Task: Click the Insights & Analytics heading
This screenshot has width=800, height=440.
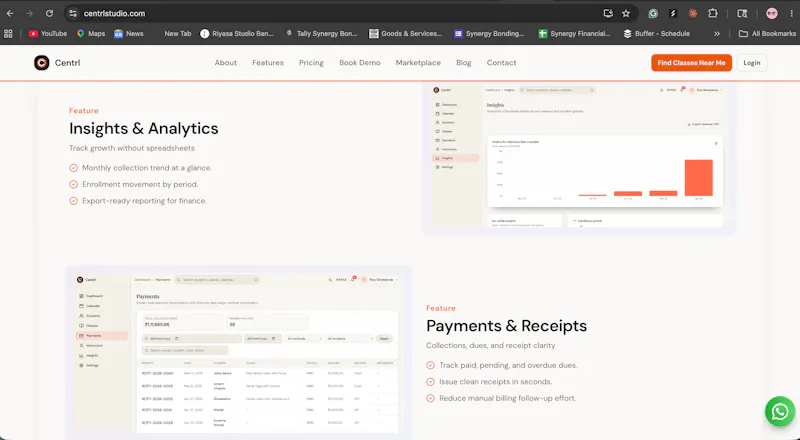Action: (x=144, y=129)
